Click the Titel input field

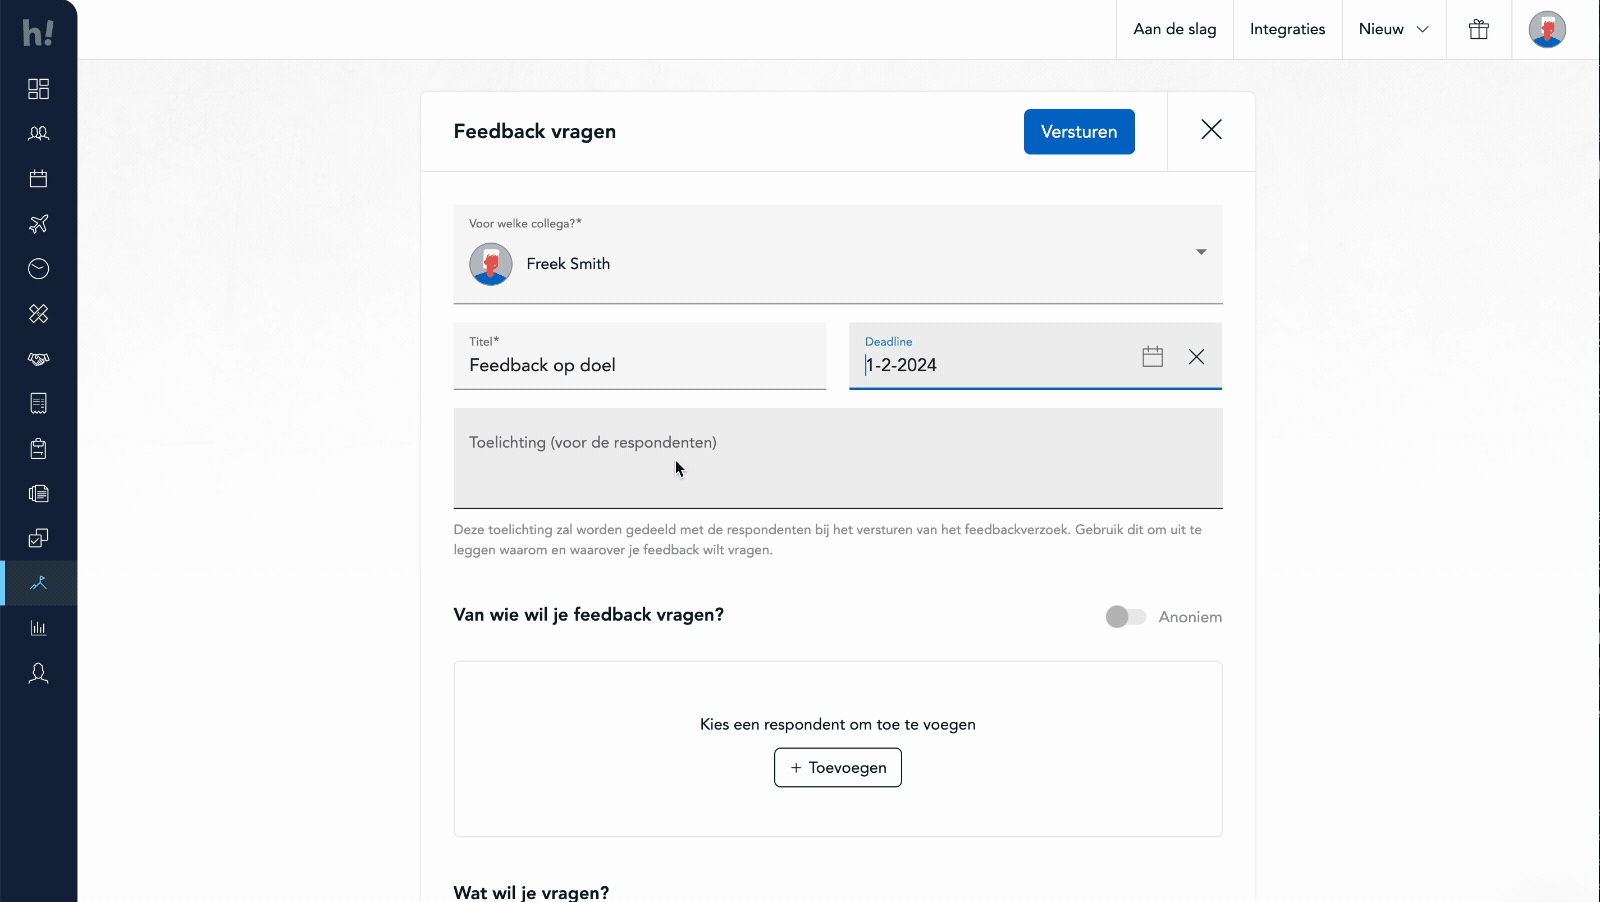pos(640,365)
